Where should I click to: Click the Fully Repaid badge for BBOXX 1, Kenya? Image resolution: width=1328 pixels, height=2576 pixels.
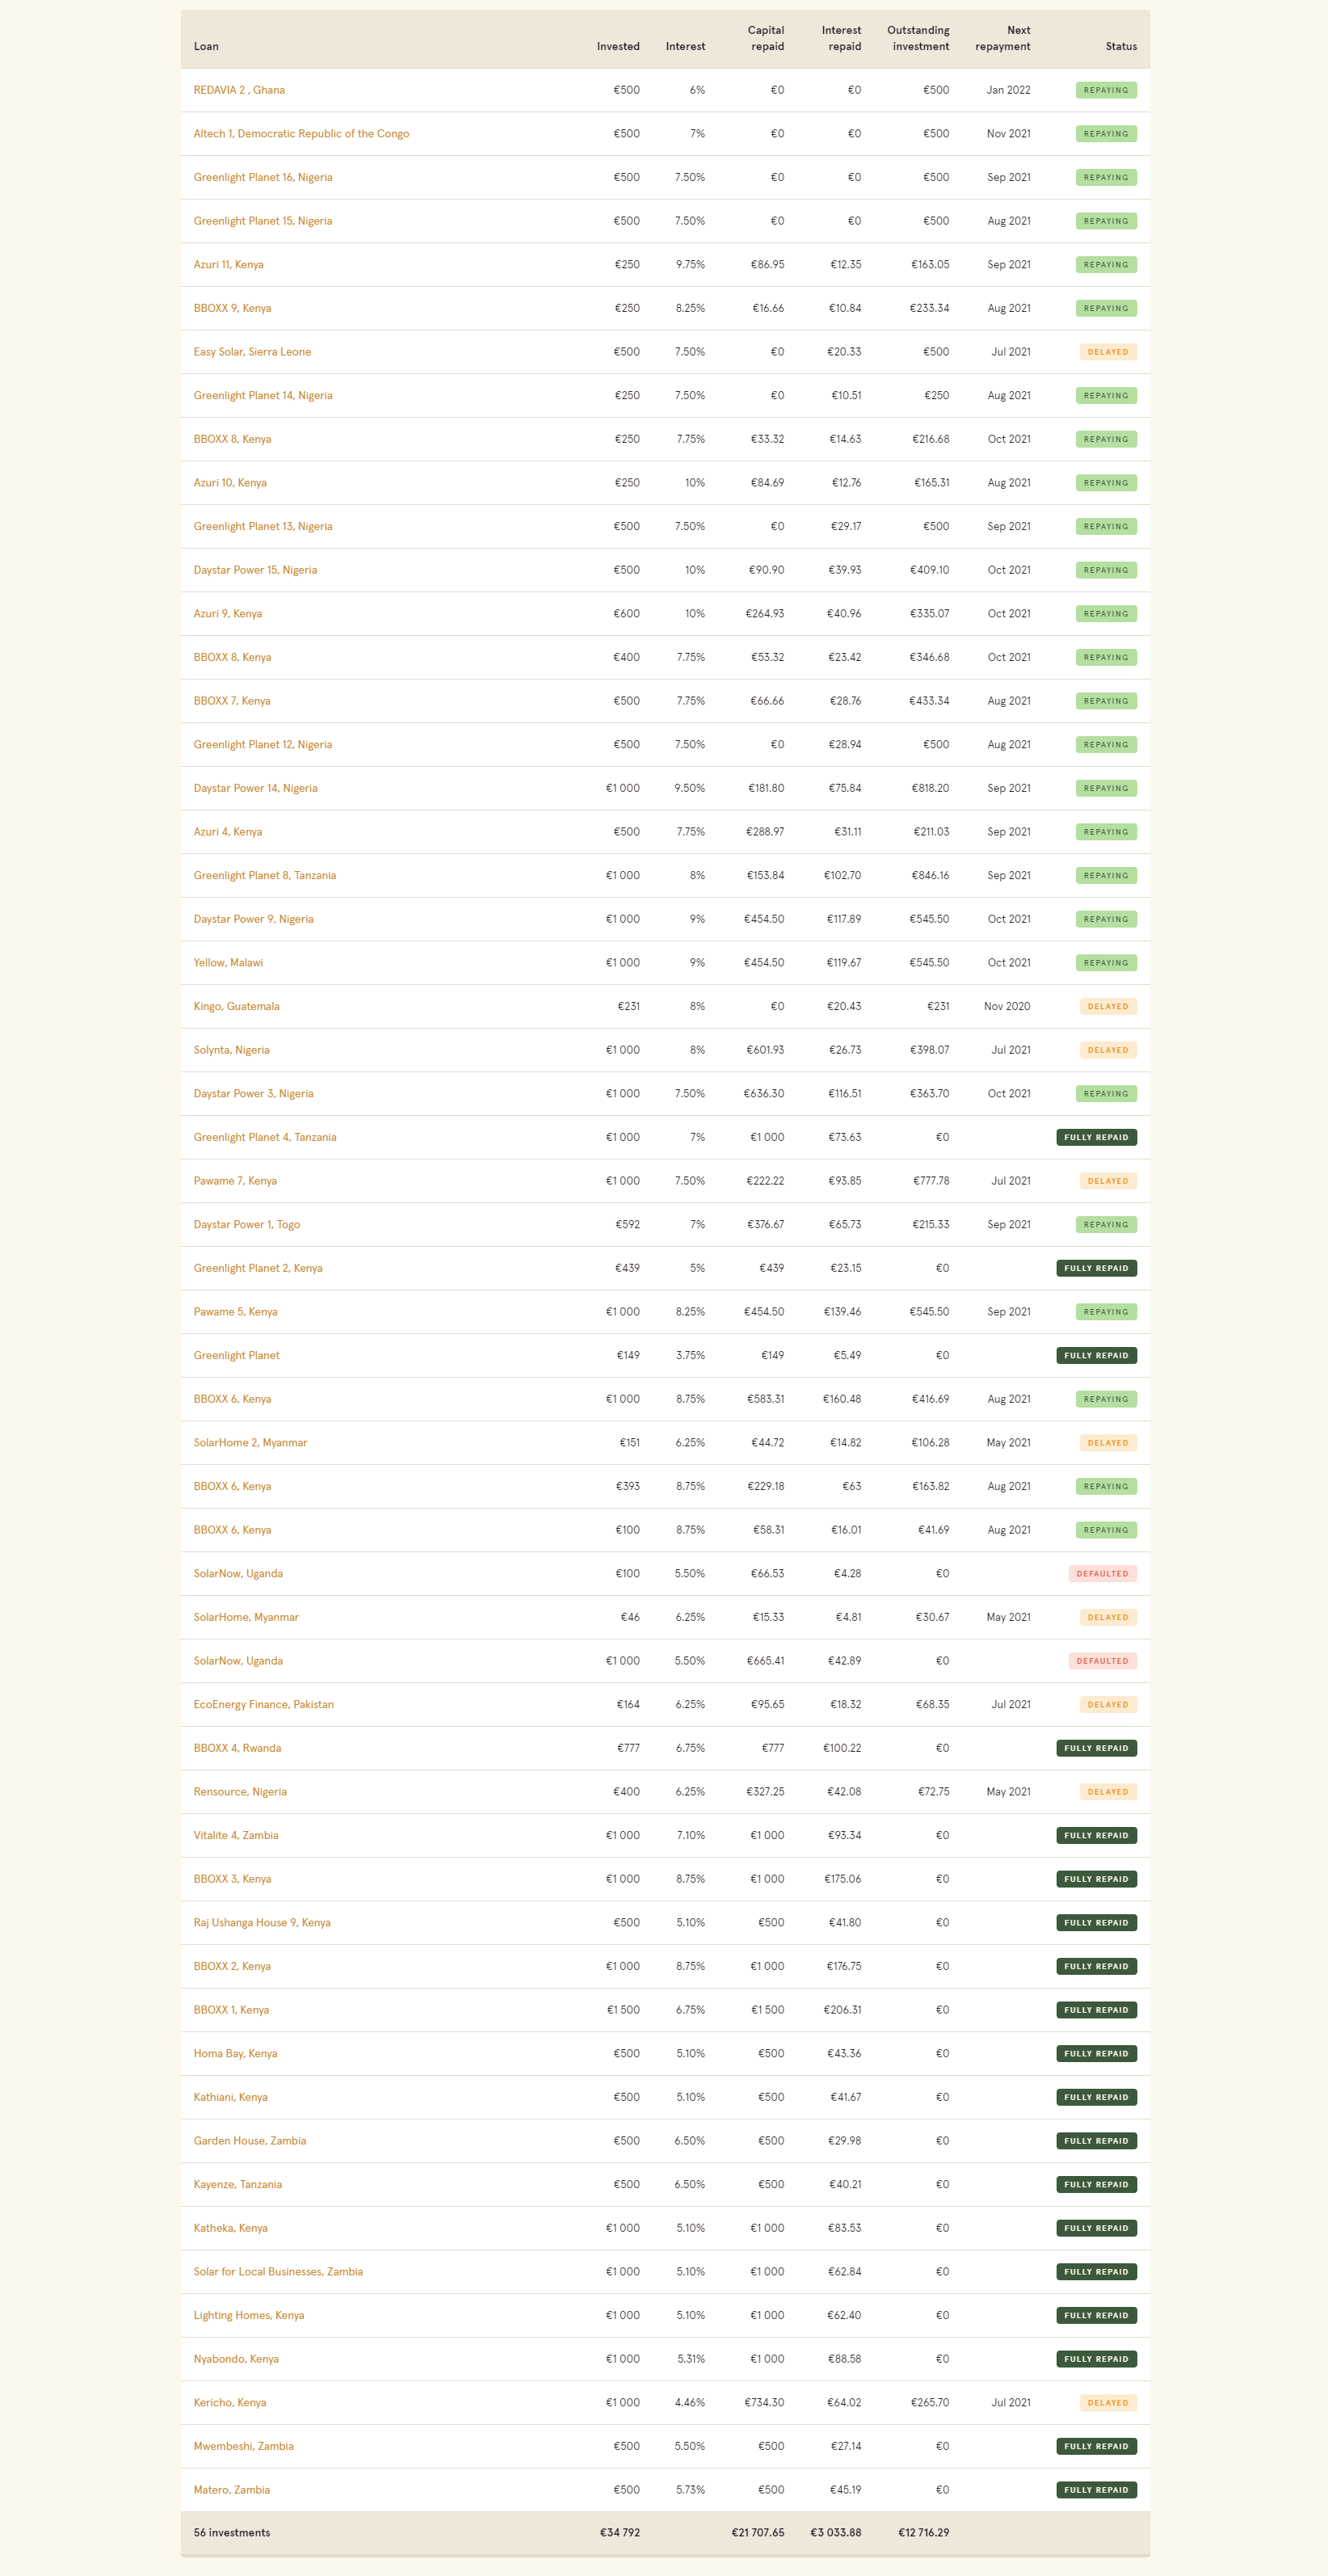coord(1096,2010)
